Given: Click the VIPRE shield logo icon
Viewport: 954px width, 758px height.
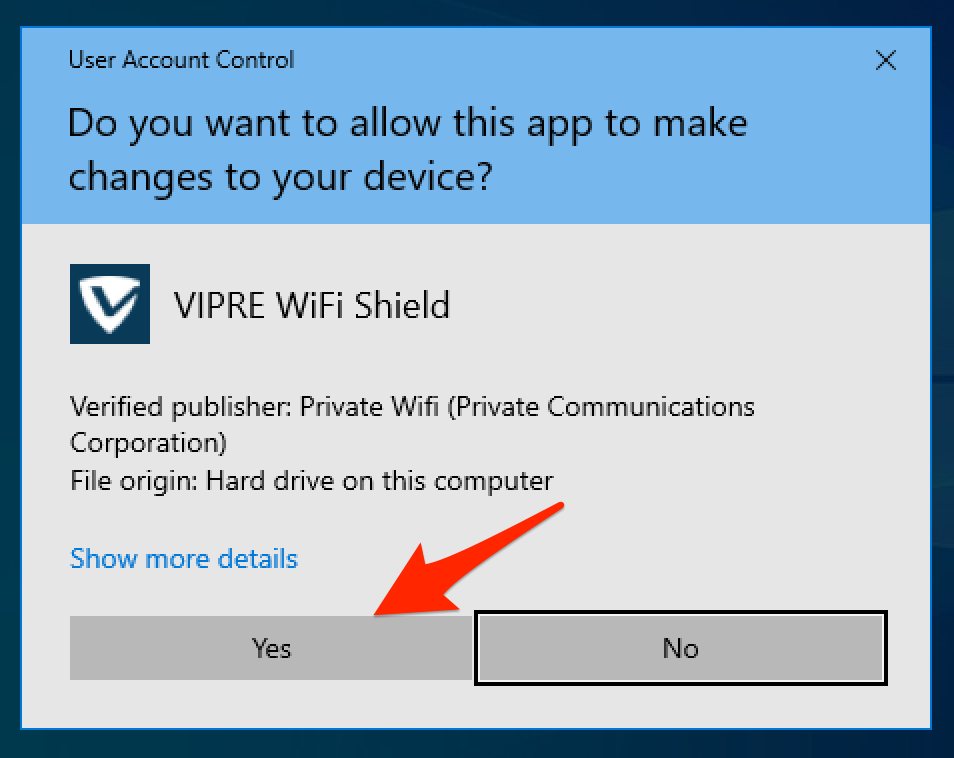Looking at the screenshot, I should pyautogui.click(x=110, y=304).
